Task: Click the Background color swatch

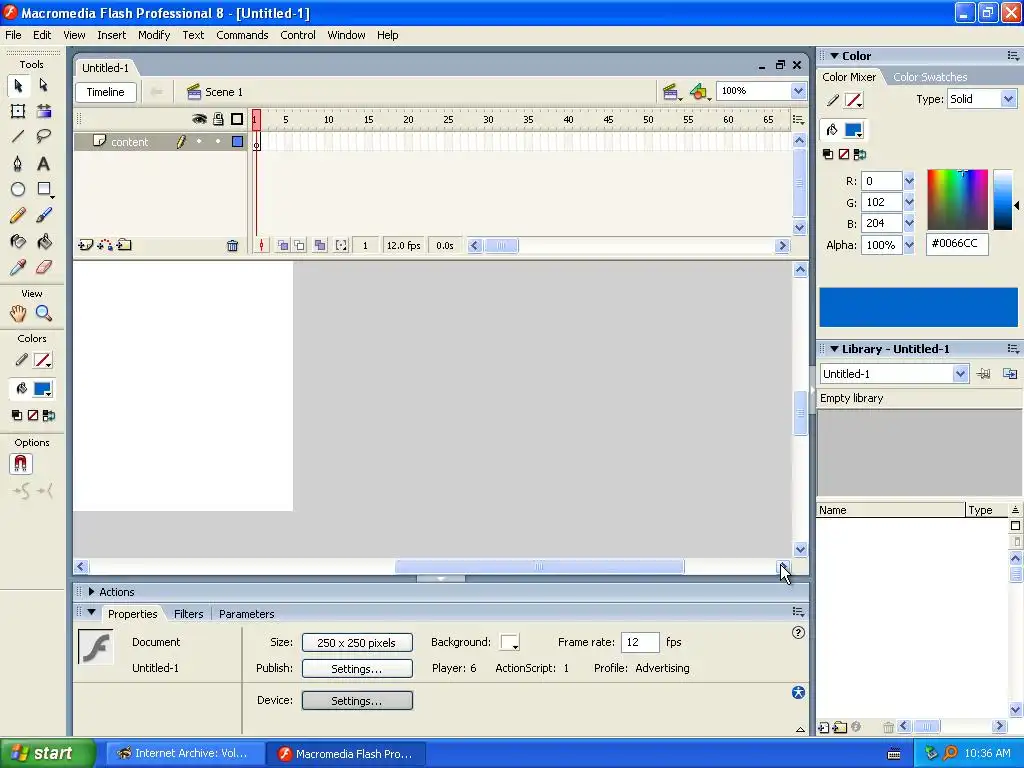Action: [509, 643]
